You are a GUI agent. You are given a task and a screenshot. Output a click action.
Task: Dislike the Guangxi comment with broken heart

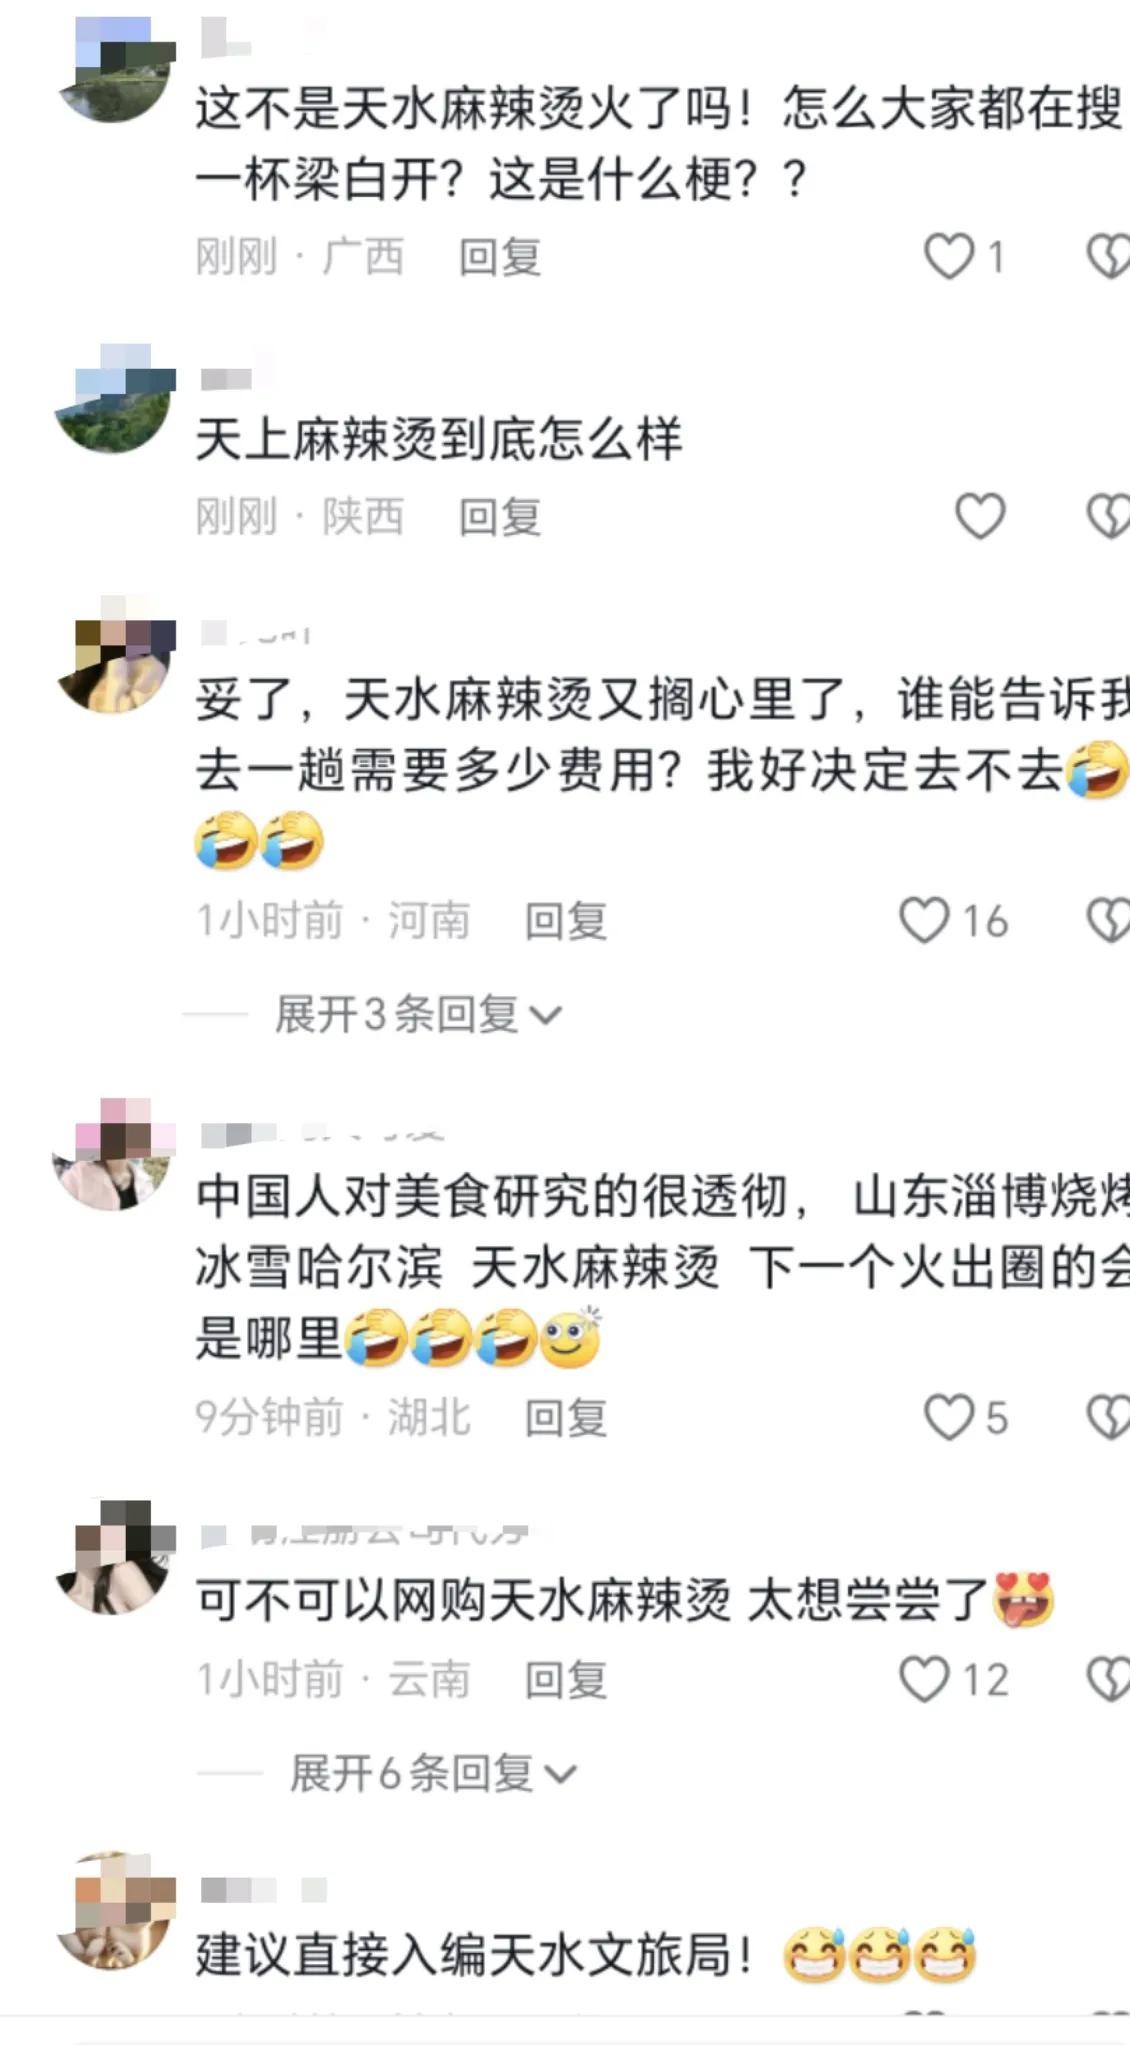coord(1108,257)
